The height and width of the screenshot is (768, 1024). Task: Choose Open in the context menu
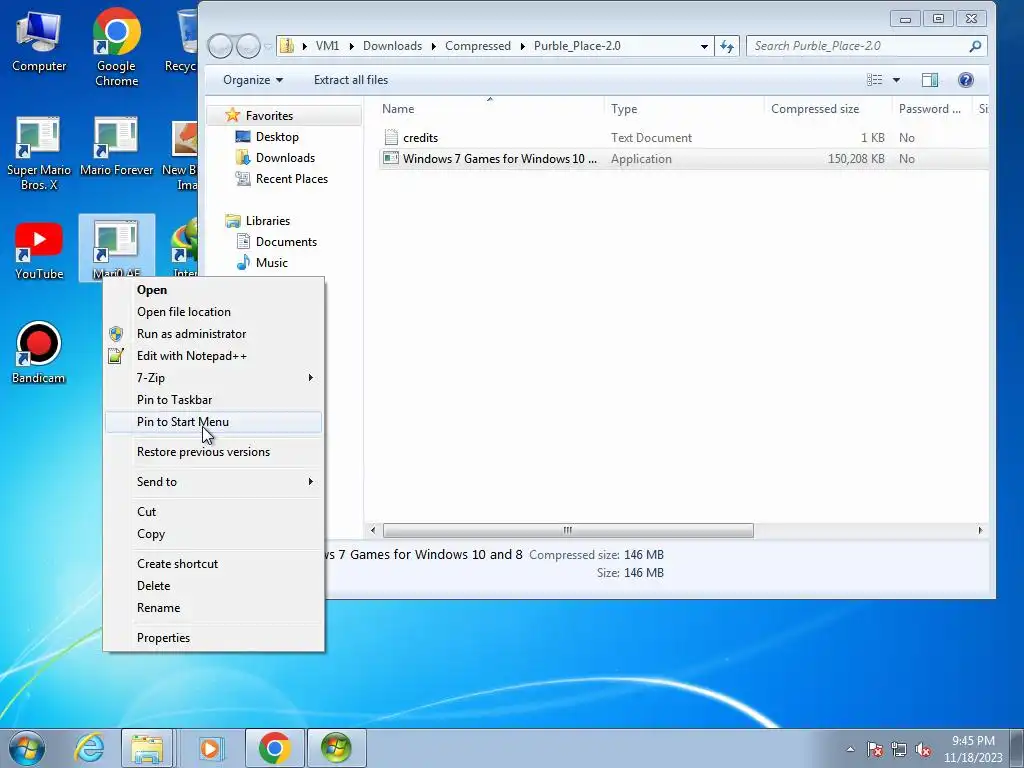(214, 290)
